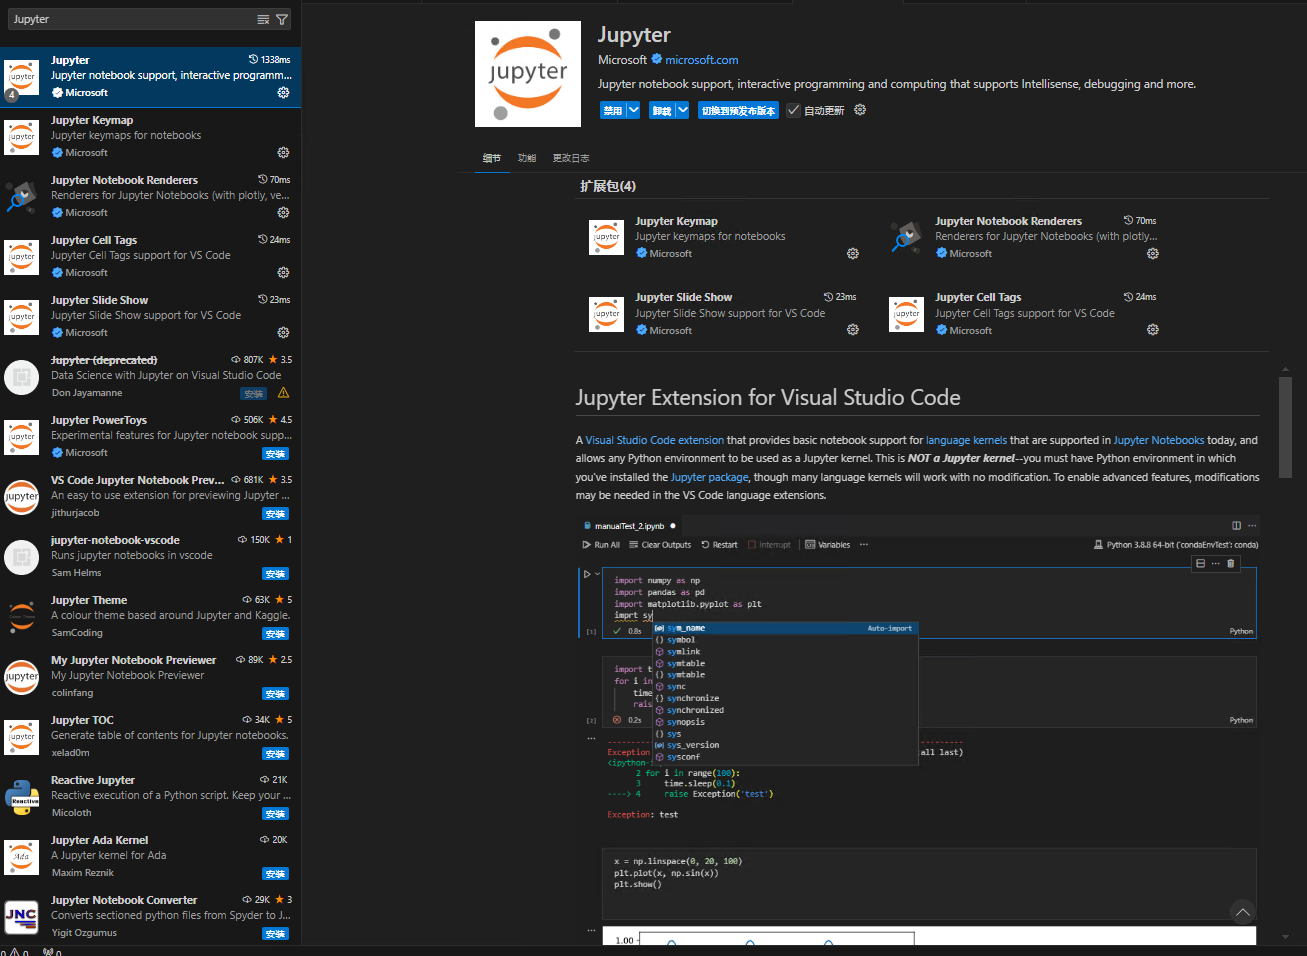Install the Jupyter Ada Kernel extension
This screenshot has height=956, width=1307.
[x=276, y=874]
